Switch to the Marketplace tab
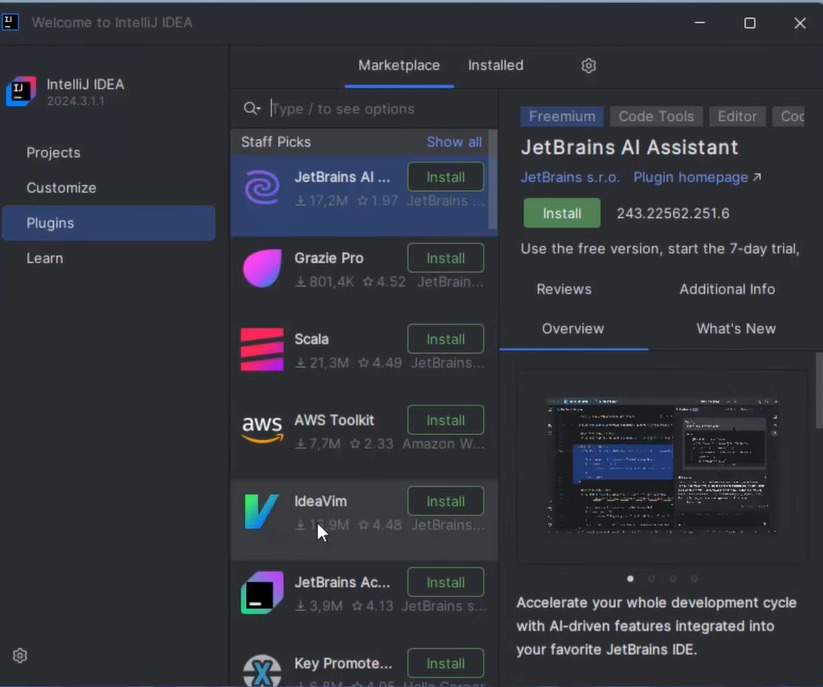 (x=399, y=66)
